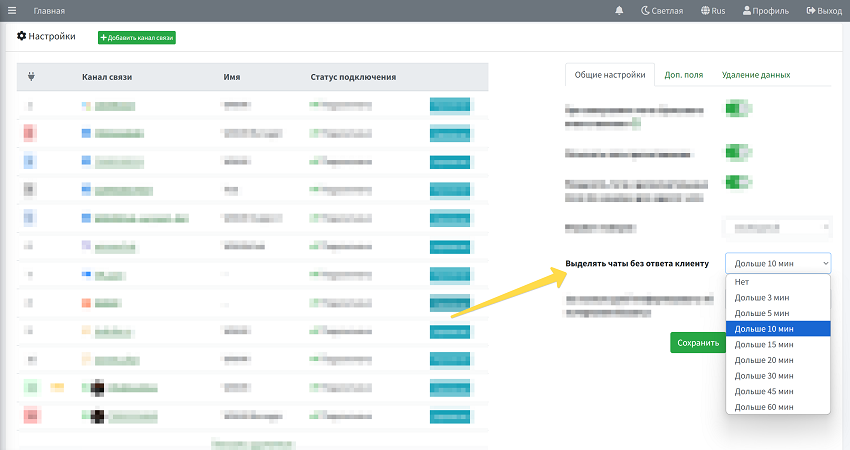Choose Нет in the dropdown list
850x450 pixels.
742,282
